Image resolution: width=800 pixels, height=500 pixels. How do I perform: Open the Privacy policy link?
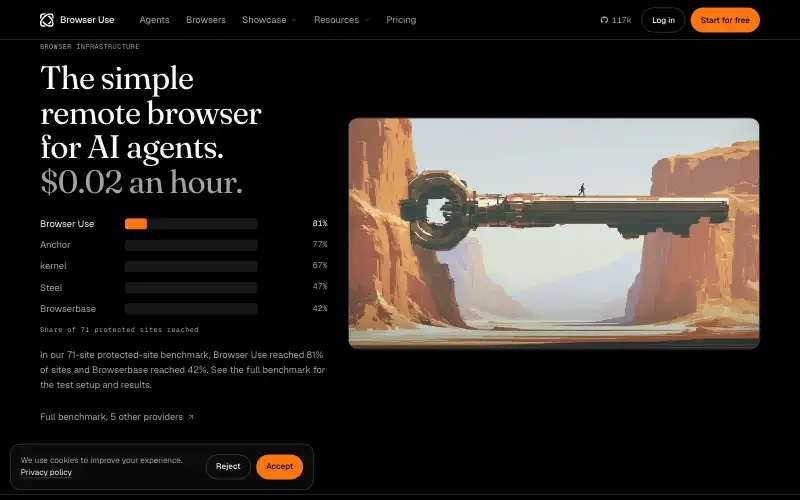coord(46,472)
